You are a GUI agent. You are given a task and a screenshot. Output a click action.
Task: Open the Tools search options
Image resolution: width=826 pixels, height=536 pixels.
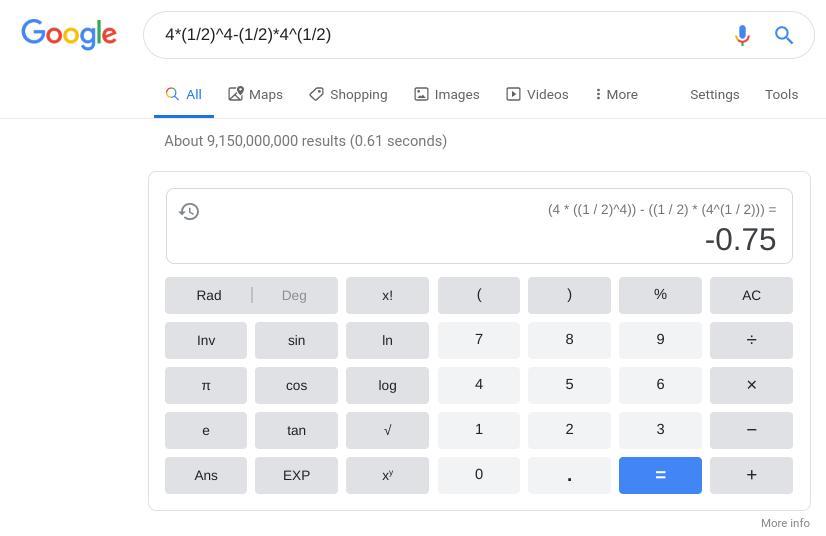781,94
